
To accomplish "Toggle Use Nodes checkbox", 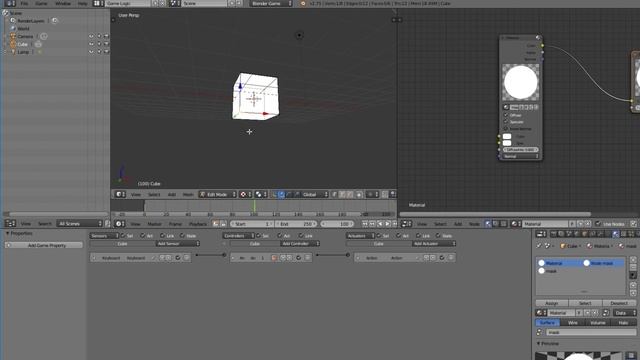I will coord(598,224).
